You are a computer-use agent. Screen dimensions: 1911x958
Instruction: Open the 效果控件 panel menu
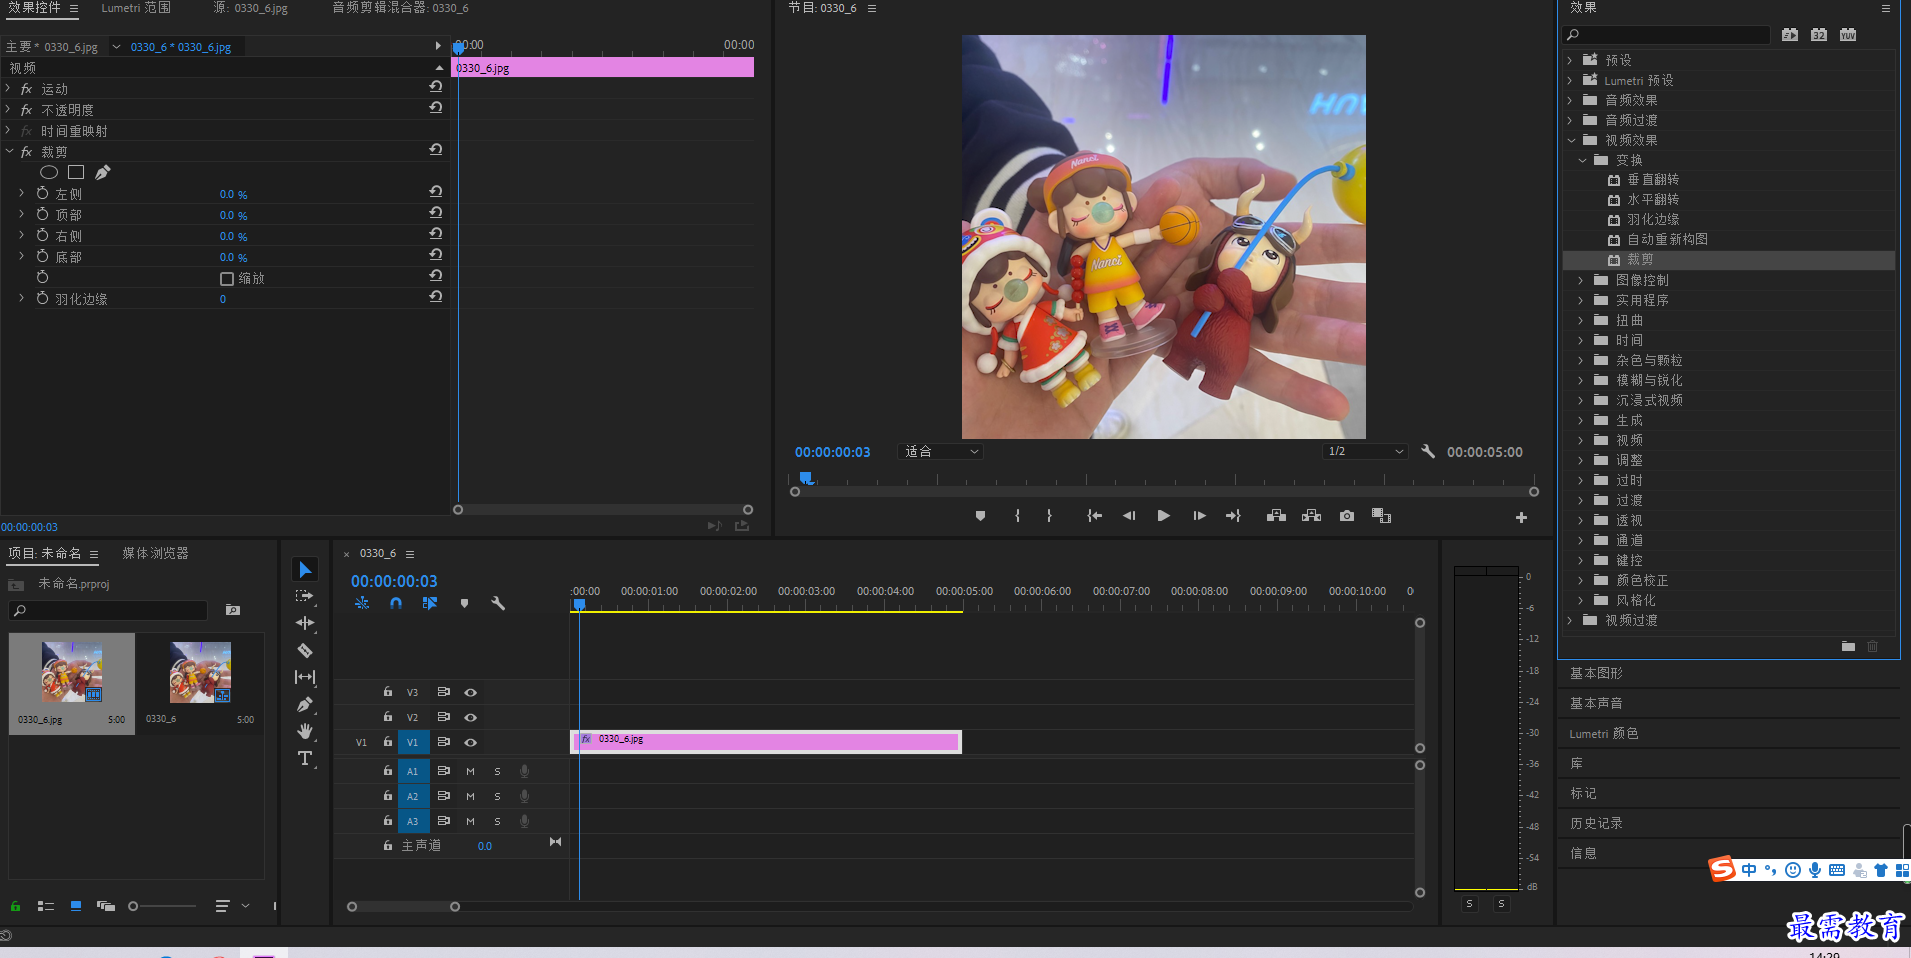coord(74,8)
